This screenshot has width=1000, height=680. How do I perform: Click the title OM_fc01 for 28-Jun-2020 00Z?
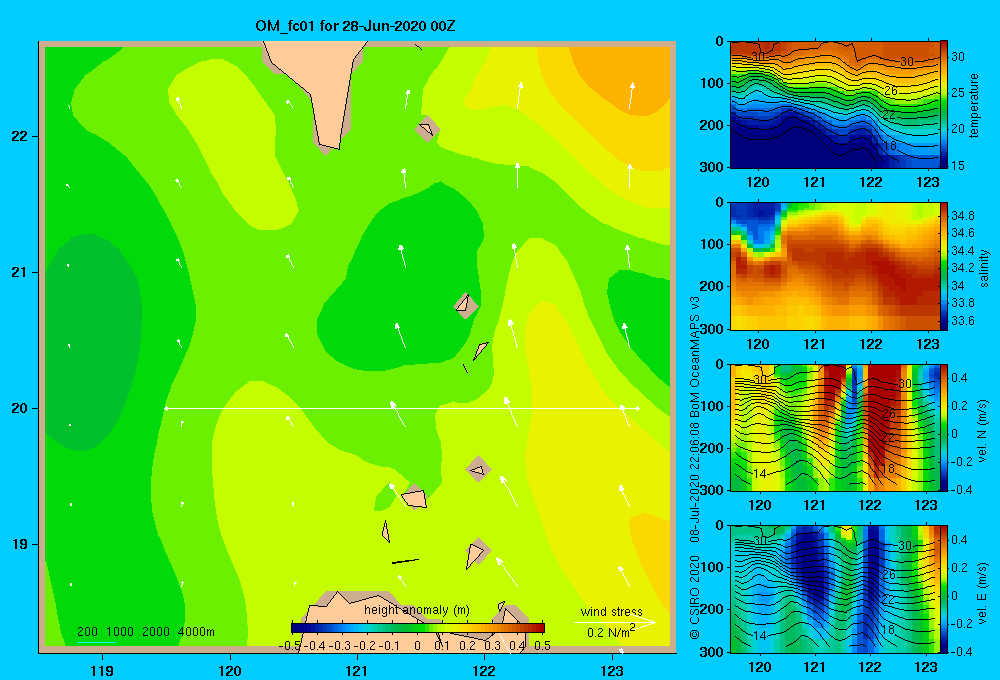click(x=355, y=26)
